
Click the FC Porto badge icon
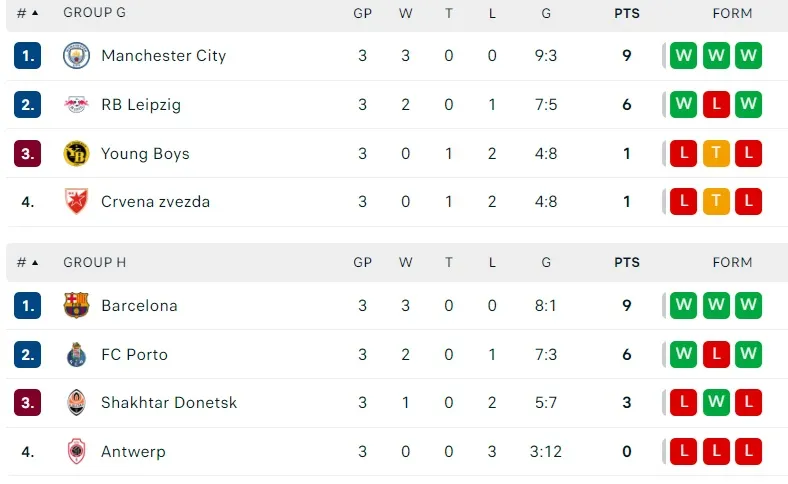(76, 354)
